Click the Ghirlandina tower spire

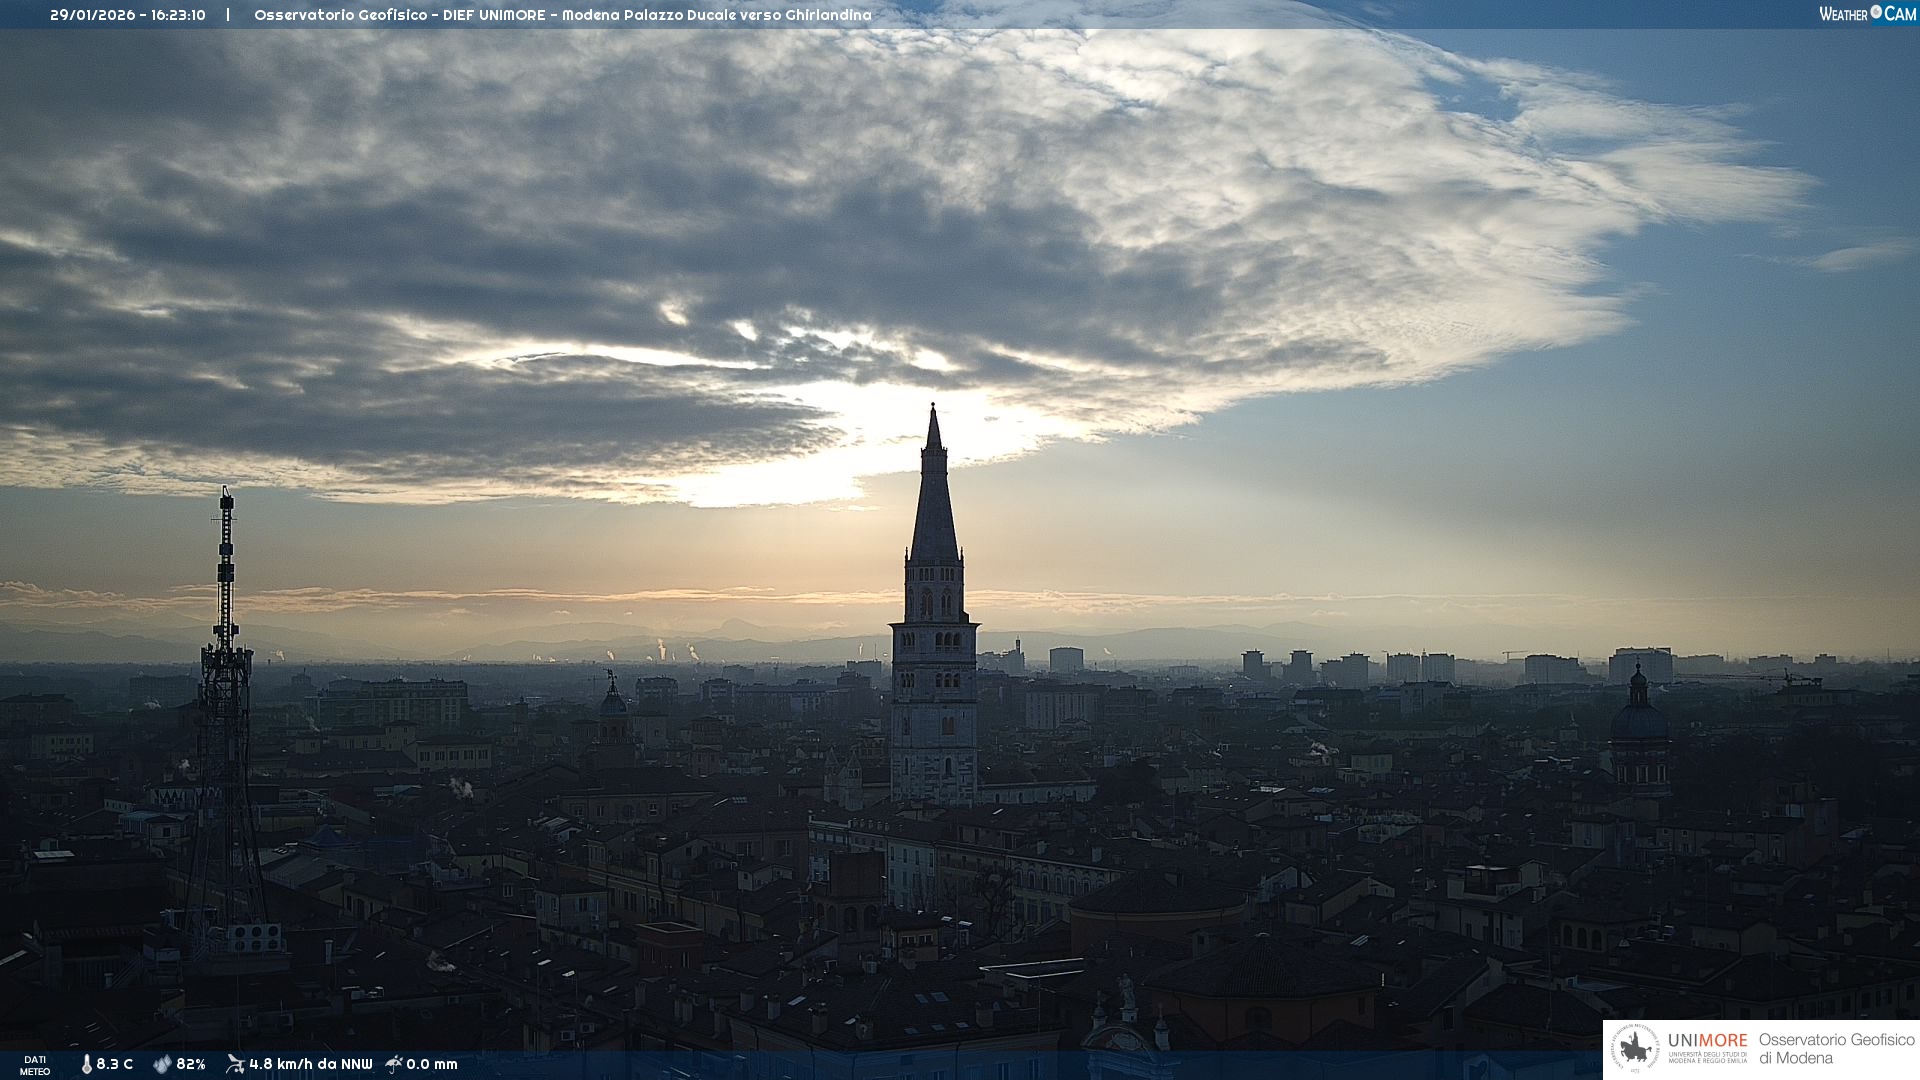click(934, 480)
